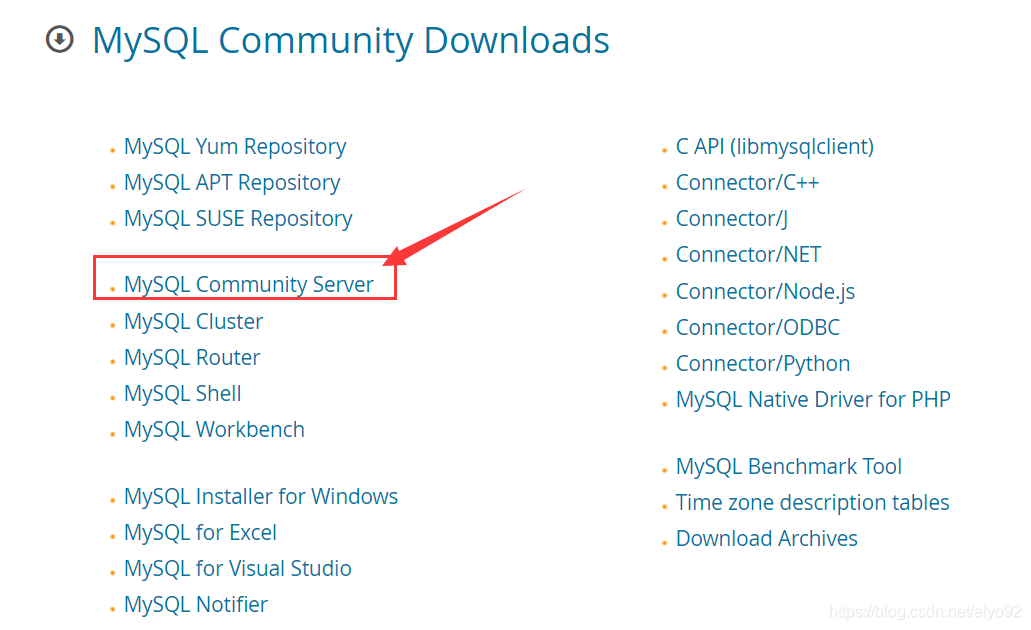
Task: Open MySQL Shell link
Action: 183,394
